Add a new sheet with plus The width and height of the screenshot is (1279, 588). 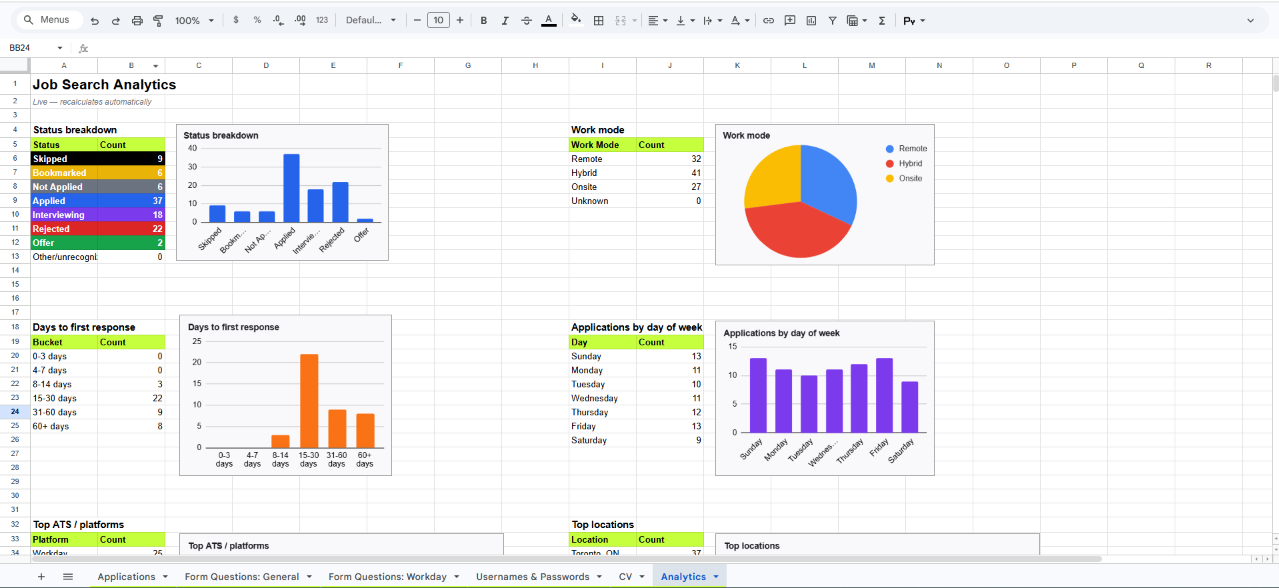(41, 576)
